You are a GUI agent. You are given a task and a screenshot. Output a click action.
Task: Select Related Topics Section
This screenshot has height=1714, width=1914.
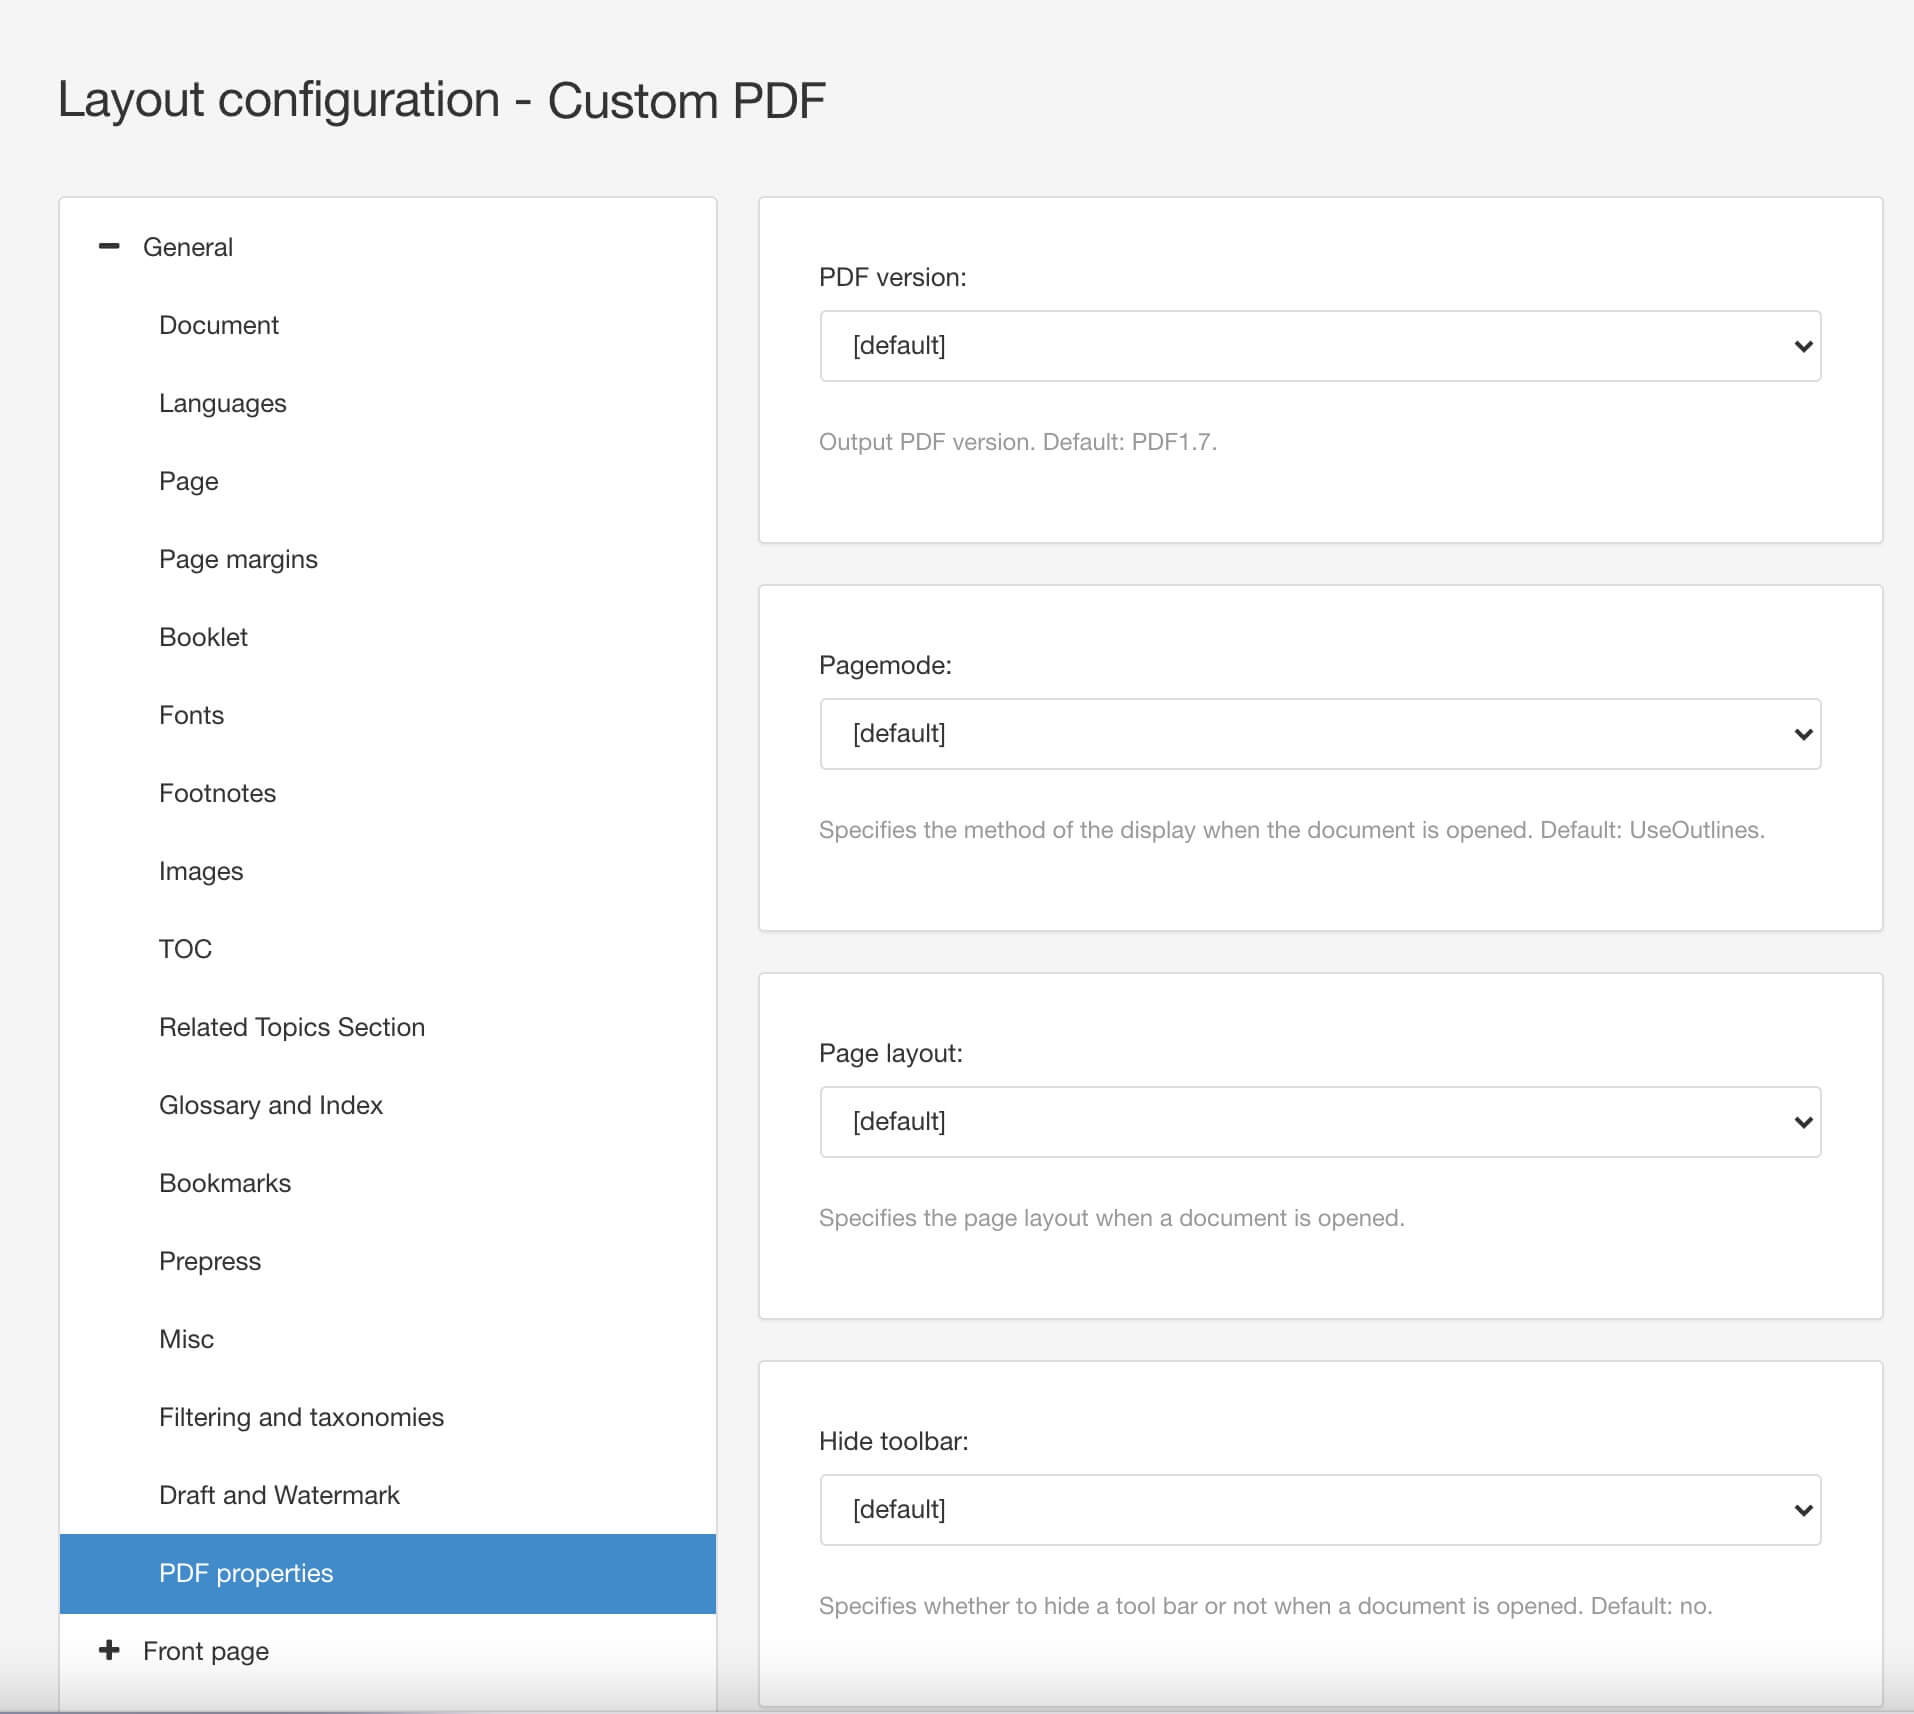[291, 1026]
